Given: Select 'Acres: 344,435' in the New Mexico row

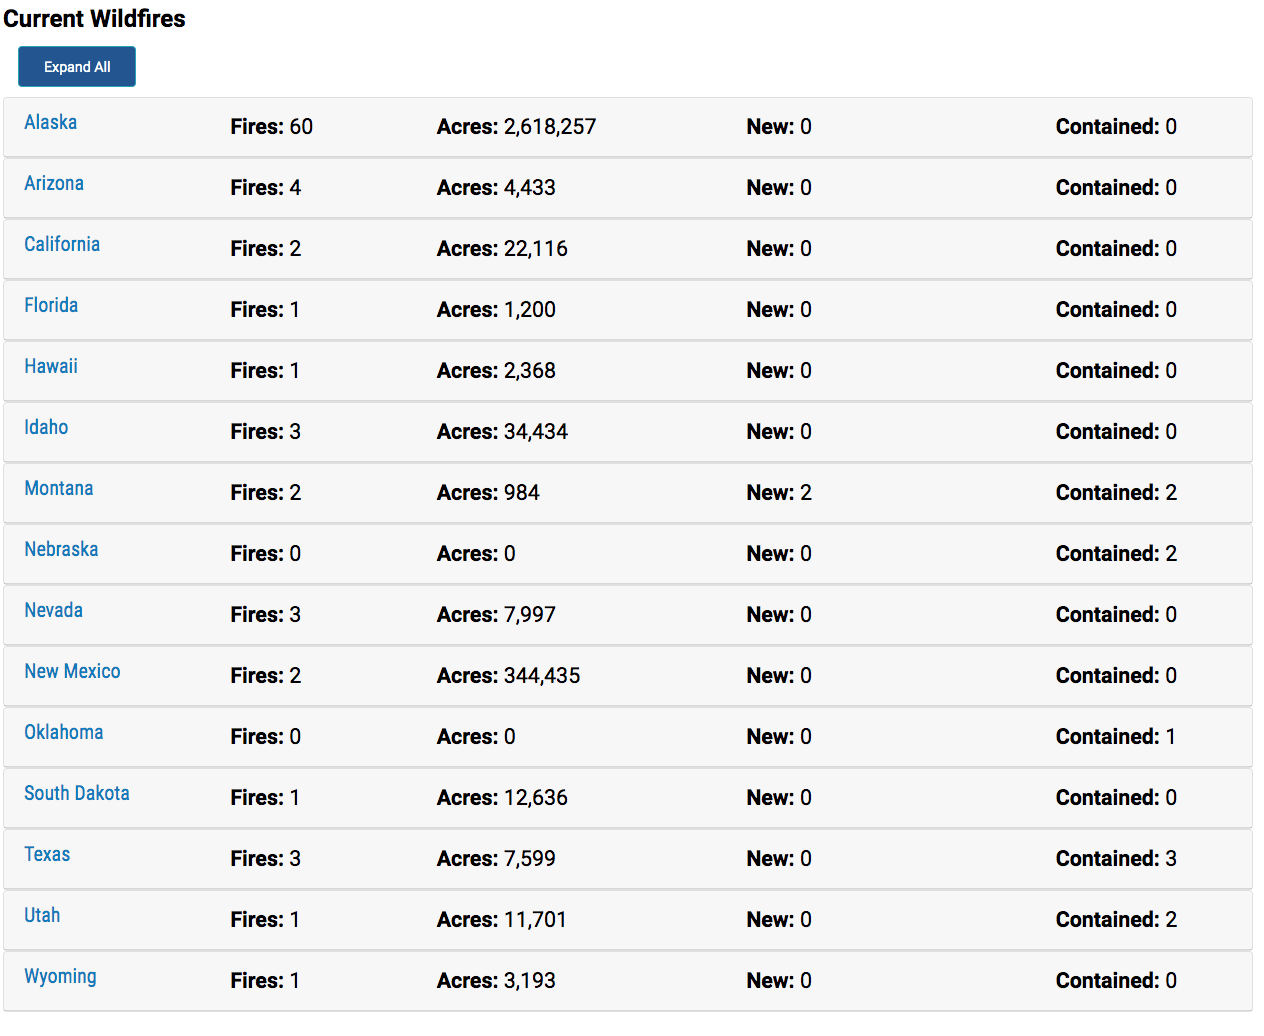Looking at the screenshot, I should coord(508,676).
